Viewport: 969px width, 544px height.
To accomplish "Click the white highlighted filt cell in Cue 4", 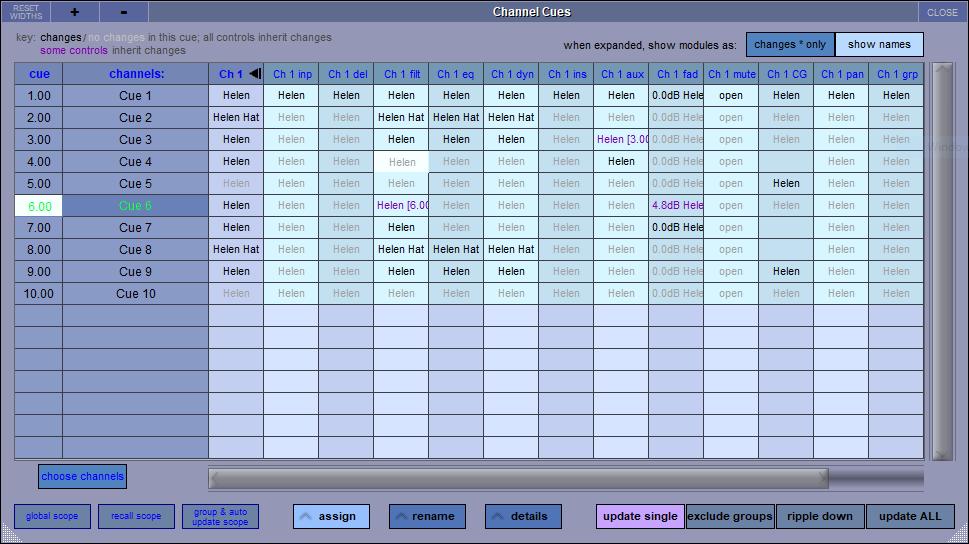I will [402, 161].
